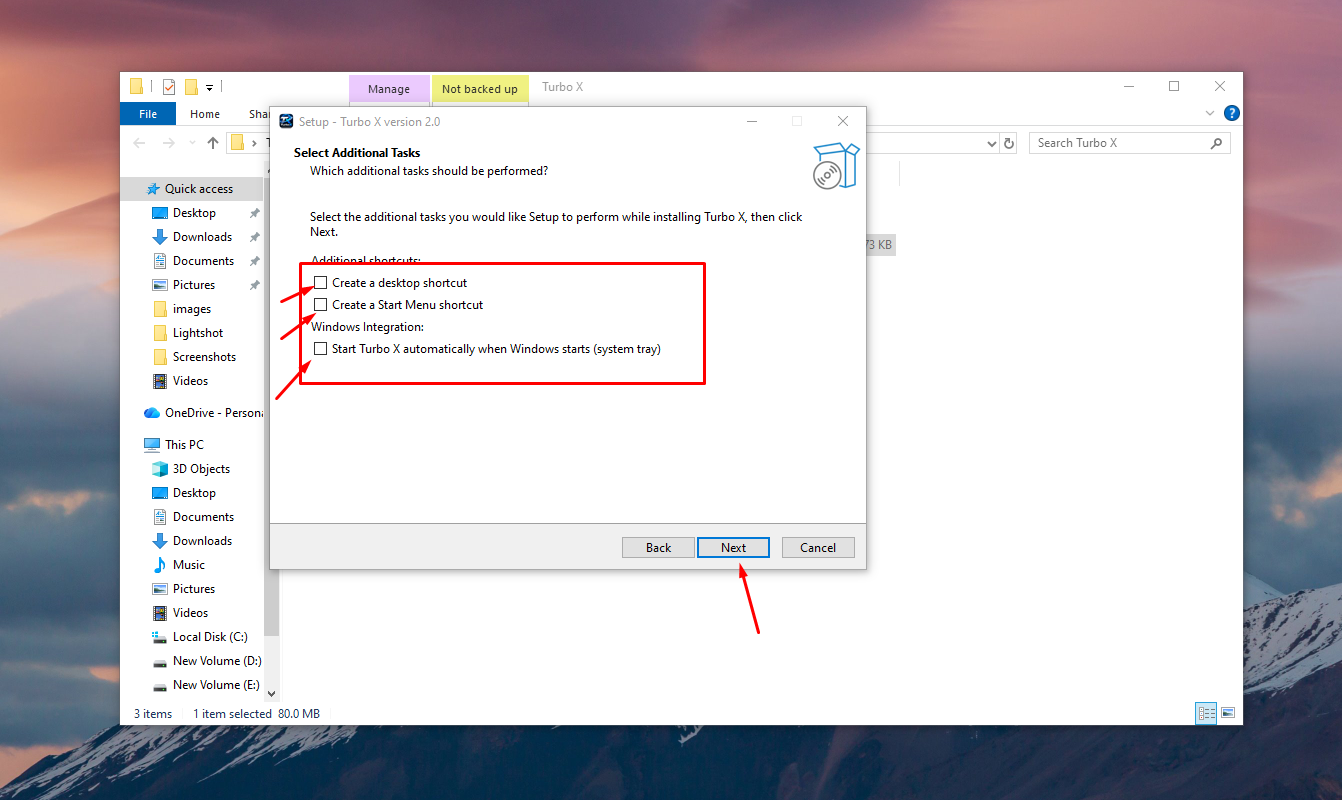Navigate up one folder level
This screenshot has width=1342, height=800.
(213, 143)
